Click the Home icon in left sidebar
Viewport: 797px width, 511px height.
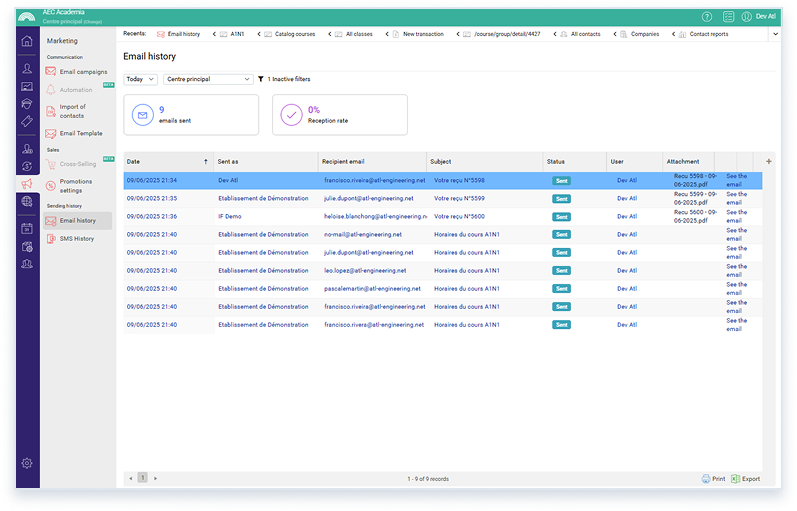(27, 42)
